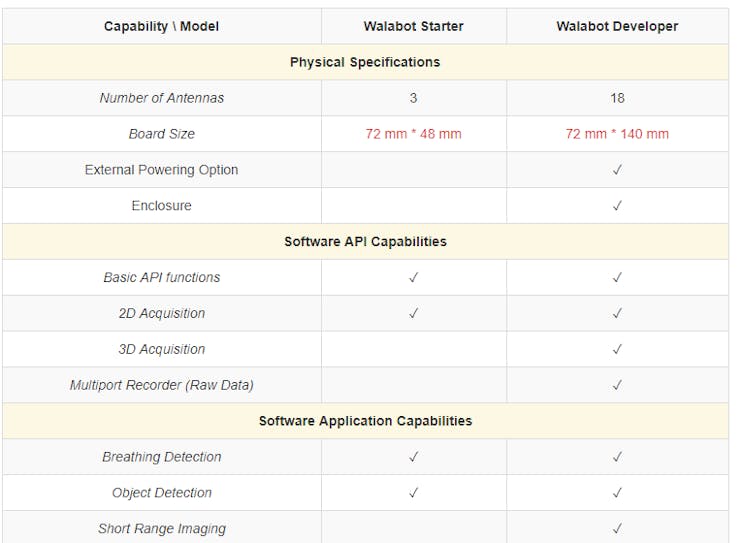This screenshot has height=543, width=740.
Task: Click Developer Multiport Recorder checkmark
Action: (617, 385)
